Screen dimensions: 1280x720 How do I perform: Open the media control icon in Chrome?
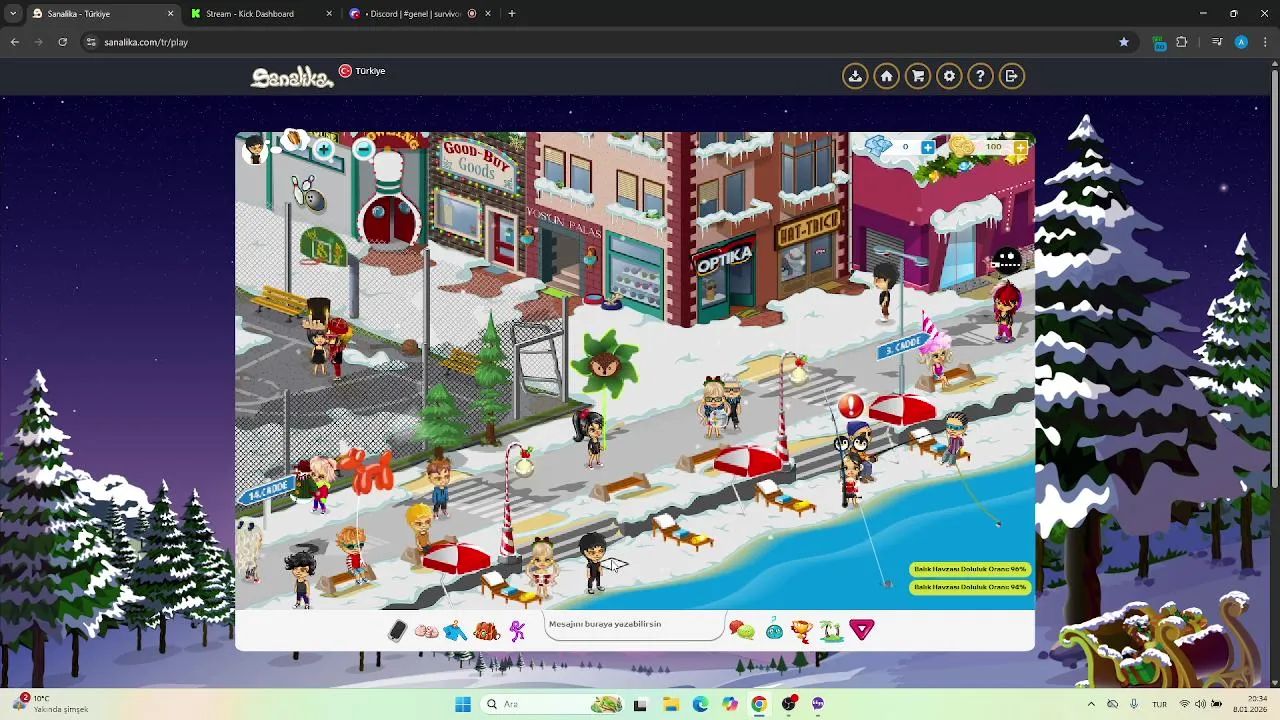coord(1216,42)
